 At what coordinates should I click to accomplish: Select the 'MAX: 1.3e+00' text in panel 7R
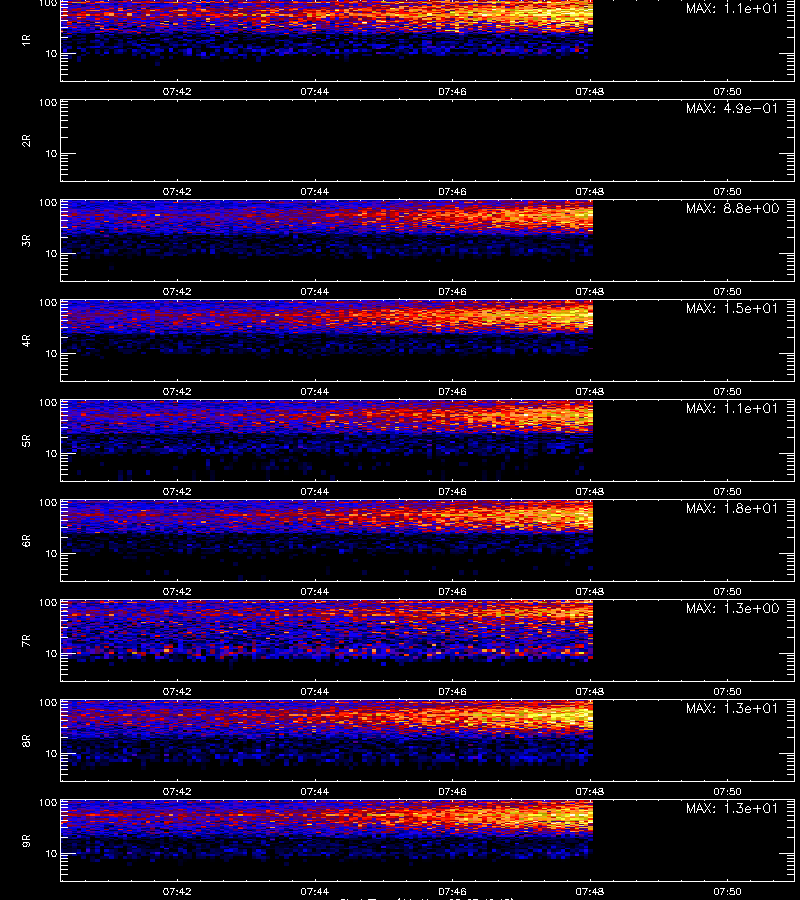click(x=732, y=608)
